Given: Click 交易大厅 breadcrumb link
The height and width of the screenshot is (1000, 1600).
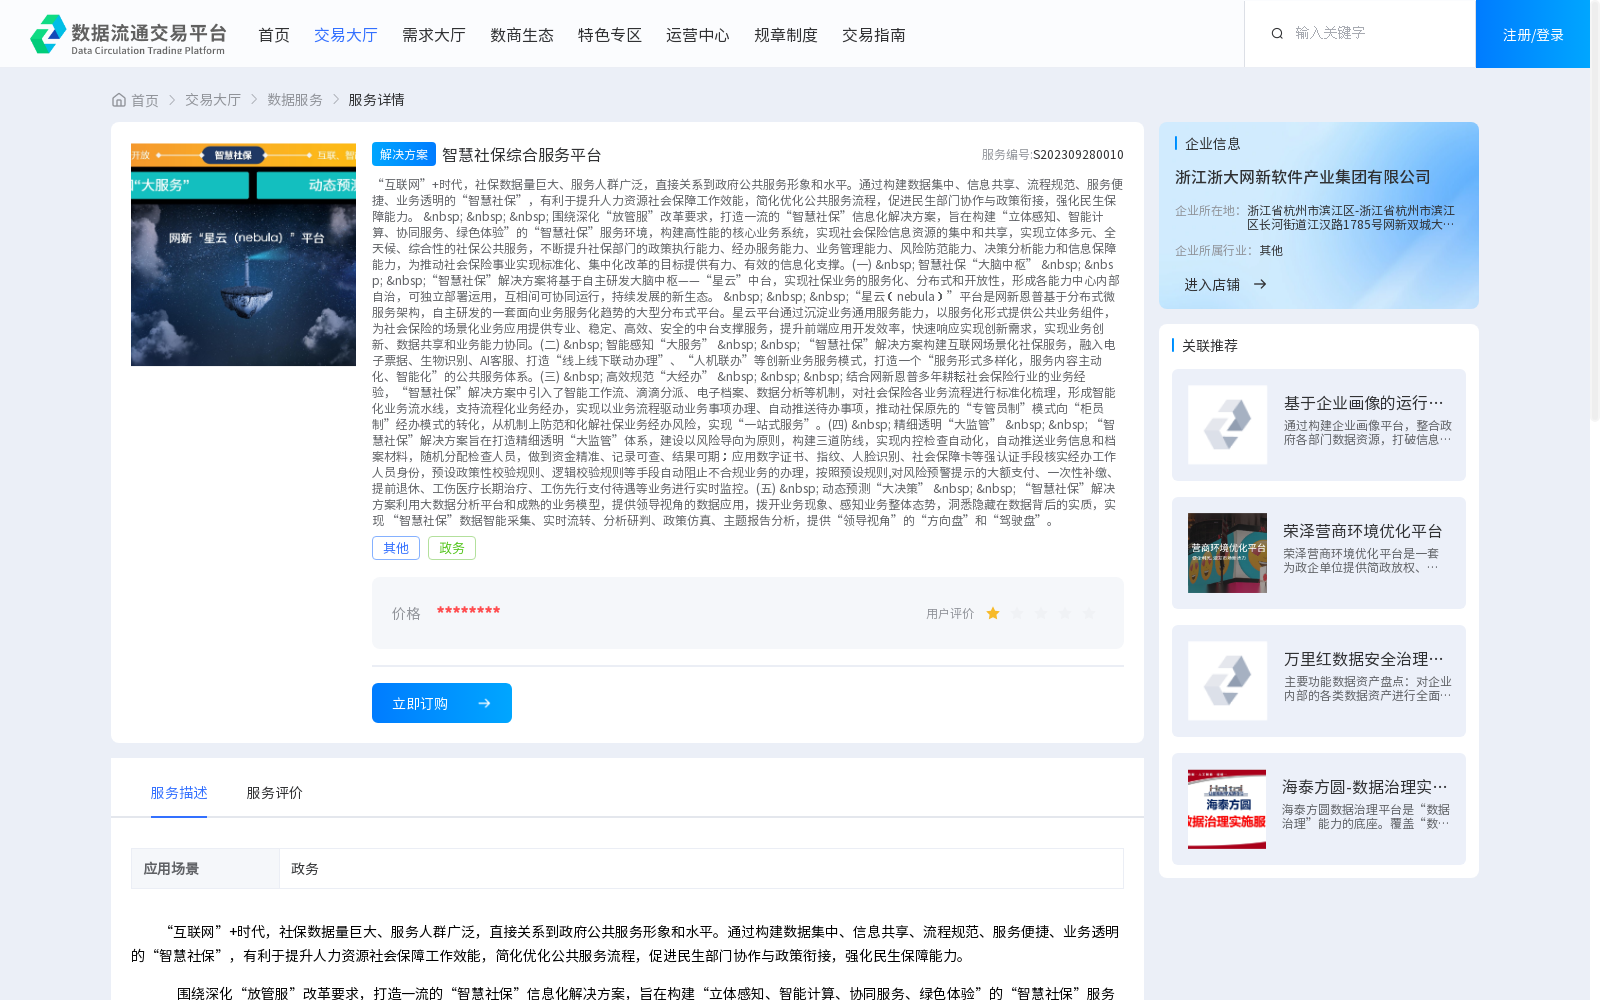Looking at the screenshot, I should [213, 100].
